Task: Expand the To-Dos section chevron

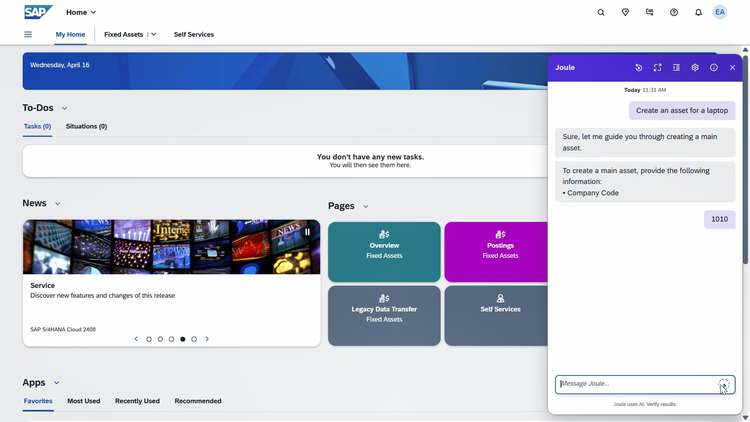Action: pos(65,109)
